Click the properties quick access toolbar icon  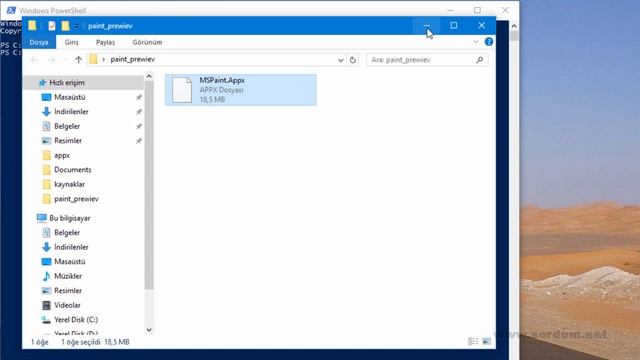(x=51, y=26)
